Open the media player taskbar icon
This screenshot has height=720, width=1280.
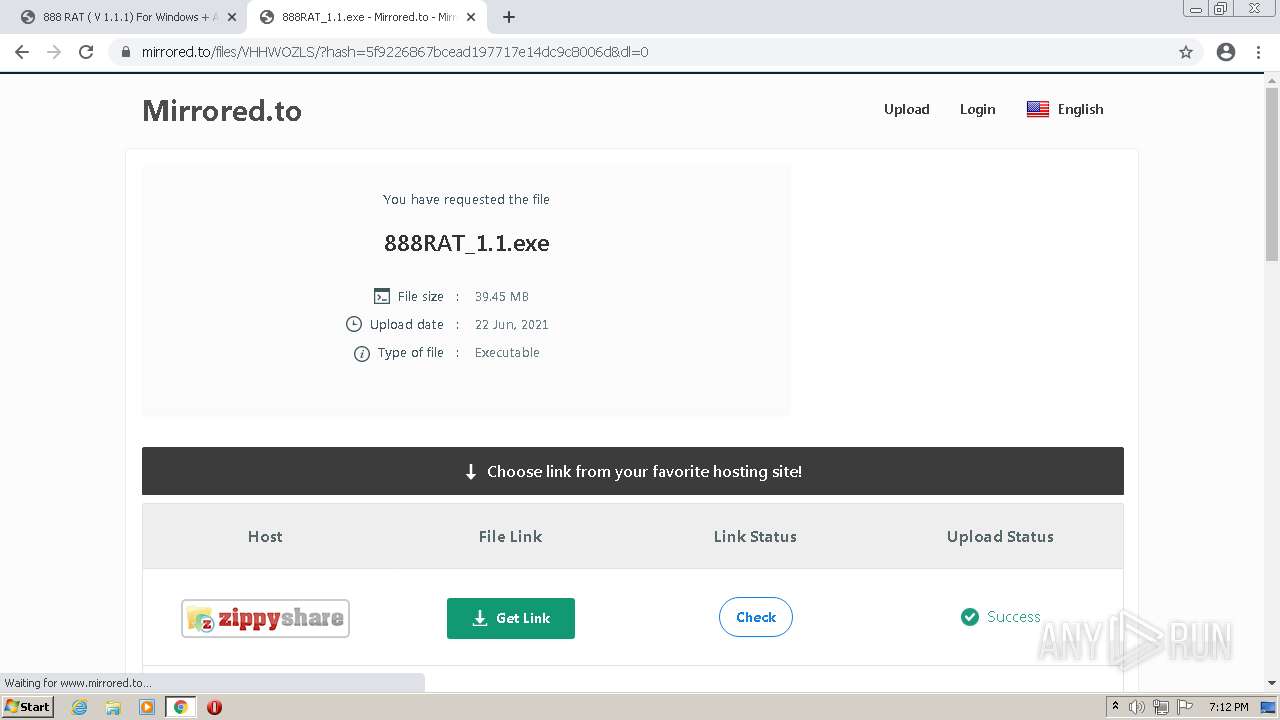click(x=147, y=707)
